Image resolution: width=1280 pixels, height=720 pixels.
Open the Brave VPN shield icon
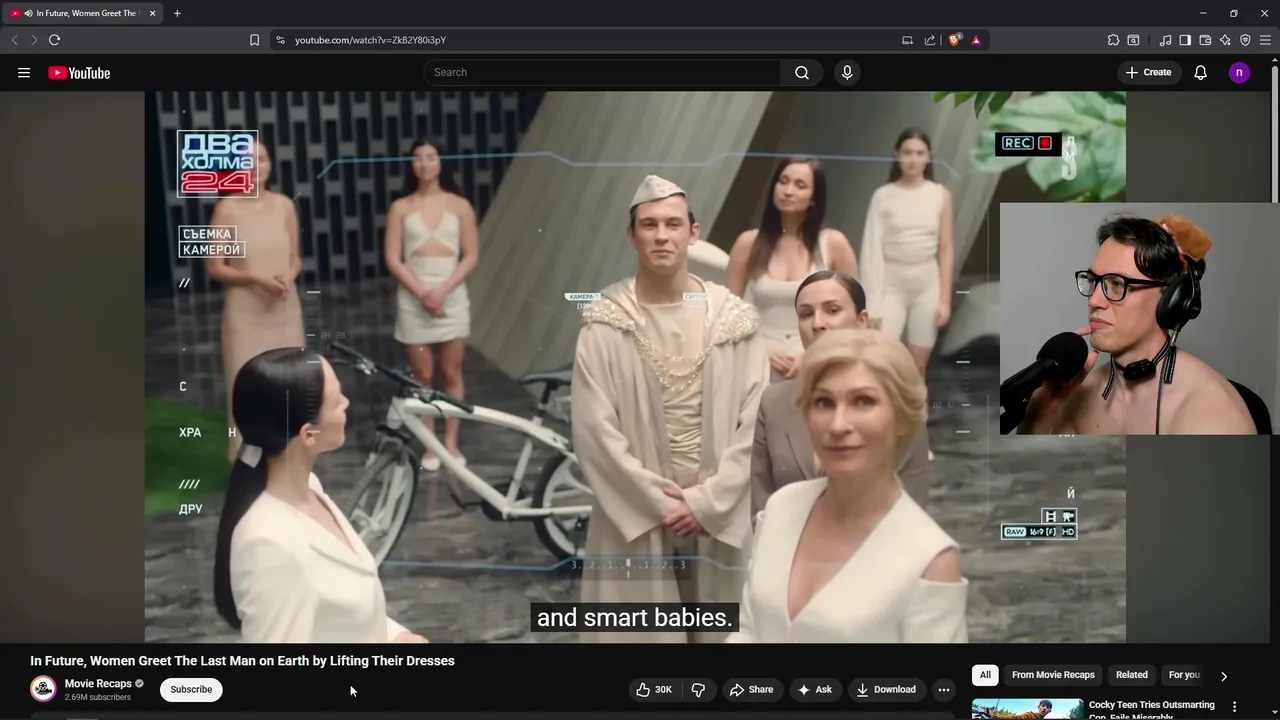point(1245,40)
